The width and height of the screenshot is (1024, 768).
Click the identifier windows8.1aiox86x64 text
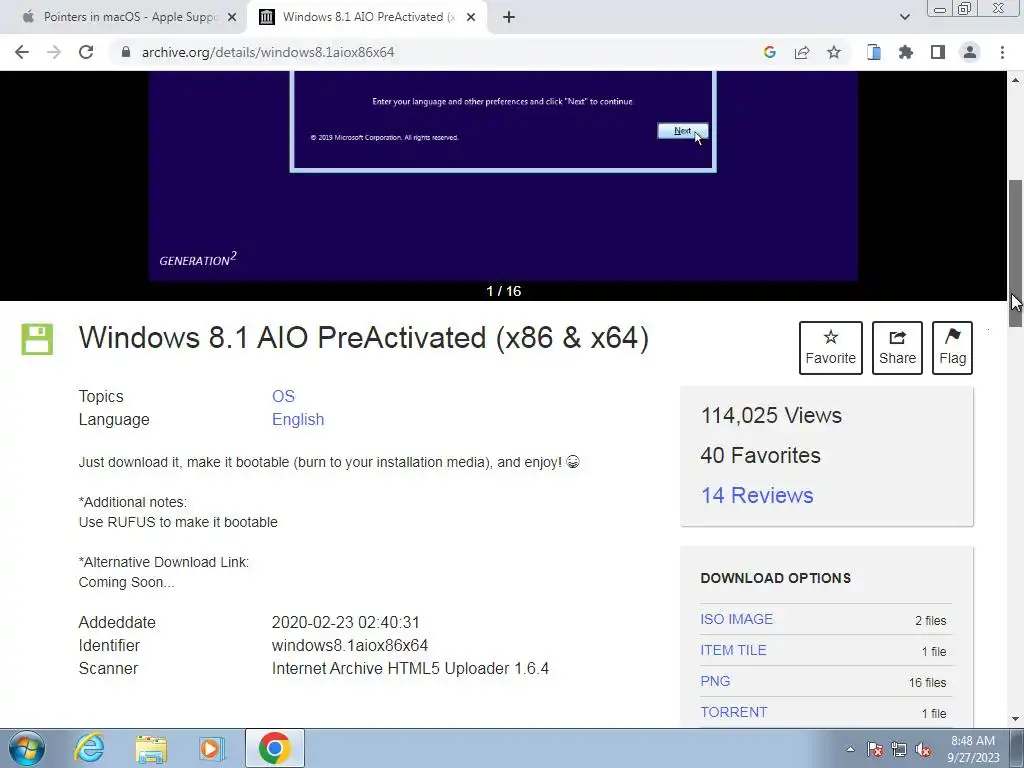pyautogui.click(x=349, y=645)
